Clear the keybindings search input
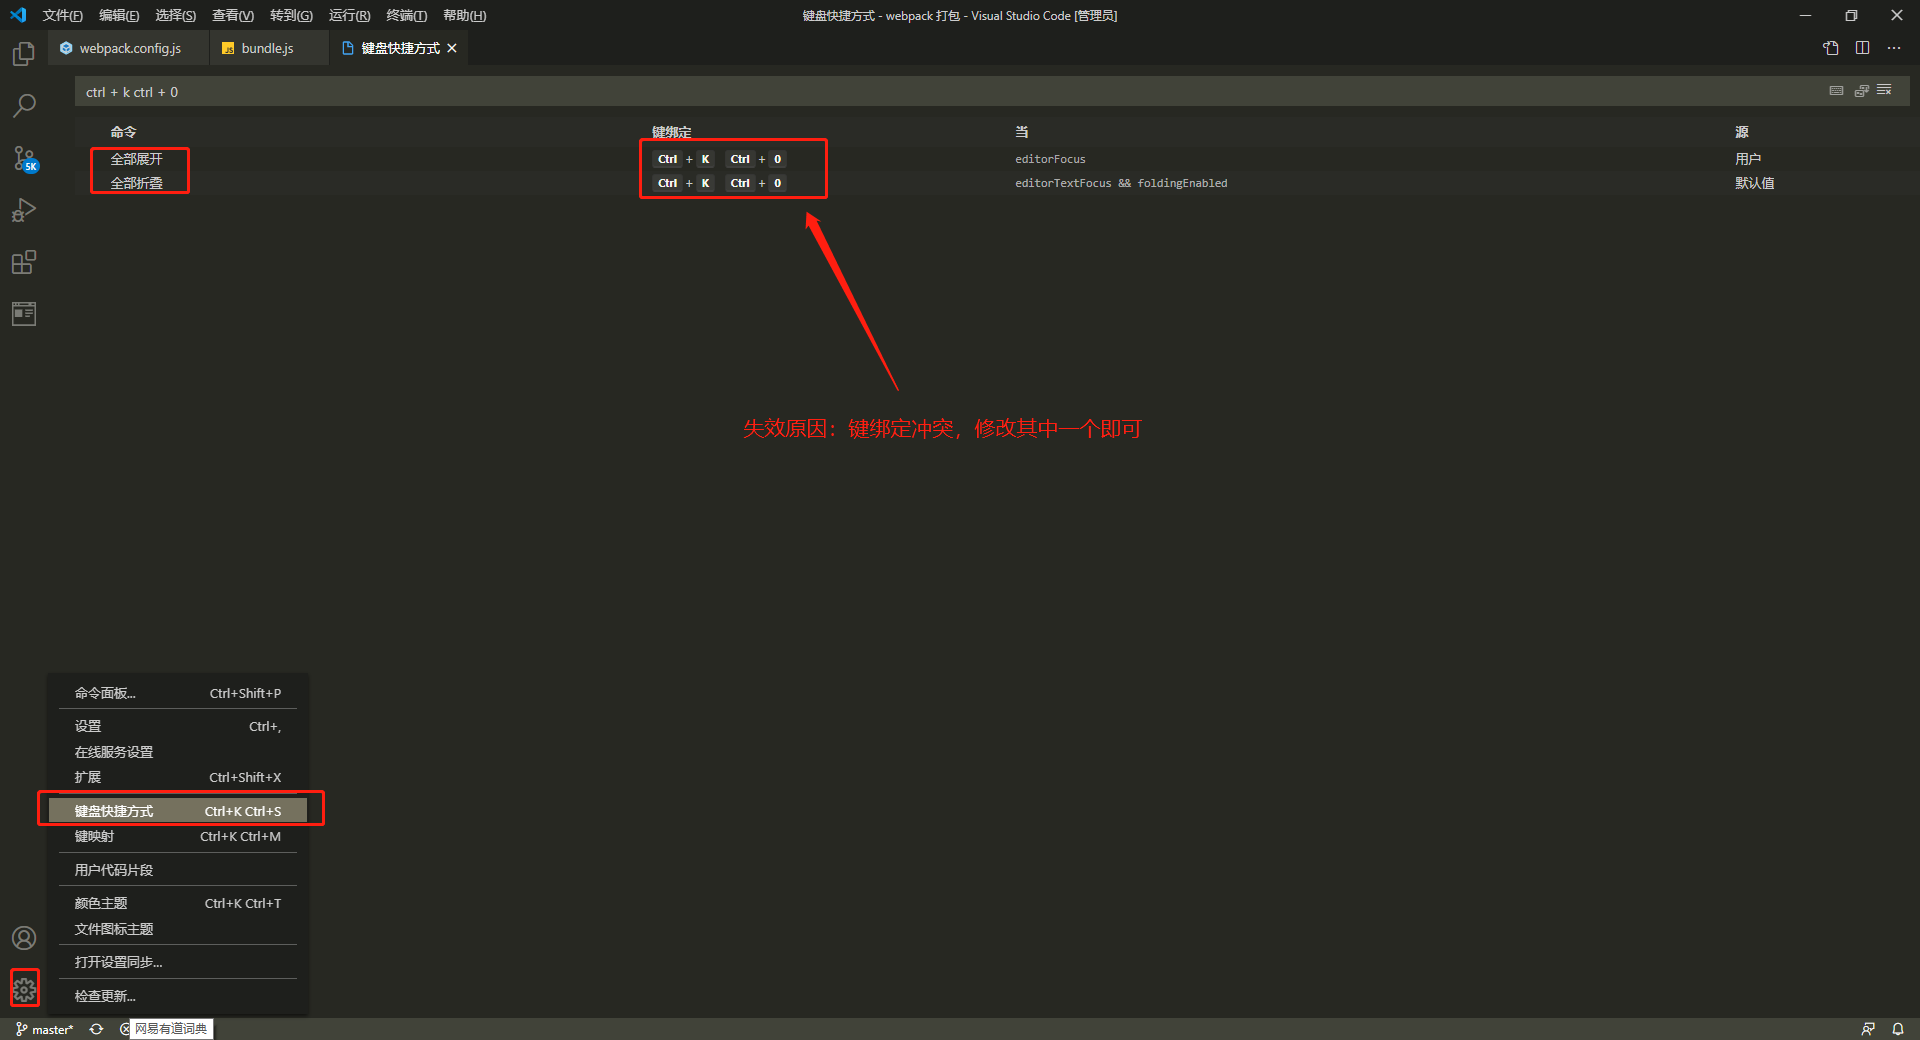This screenshot has height=1040, width=1920. coord(1884,91)
